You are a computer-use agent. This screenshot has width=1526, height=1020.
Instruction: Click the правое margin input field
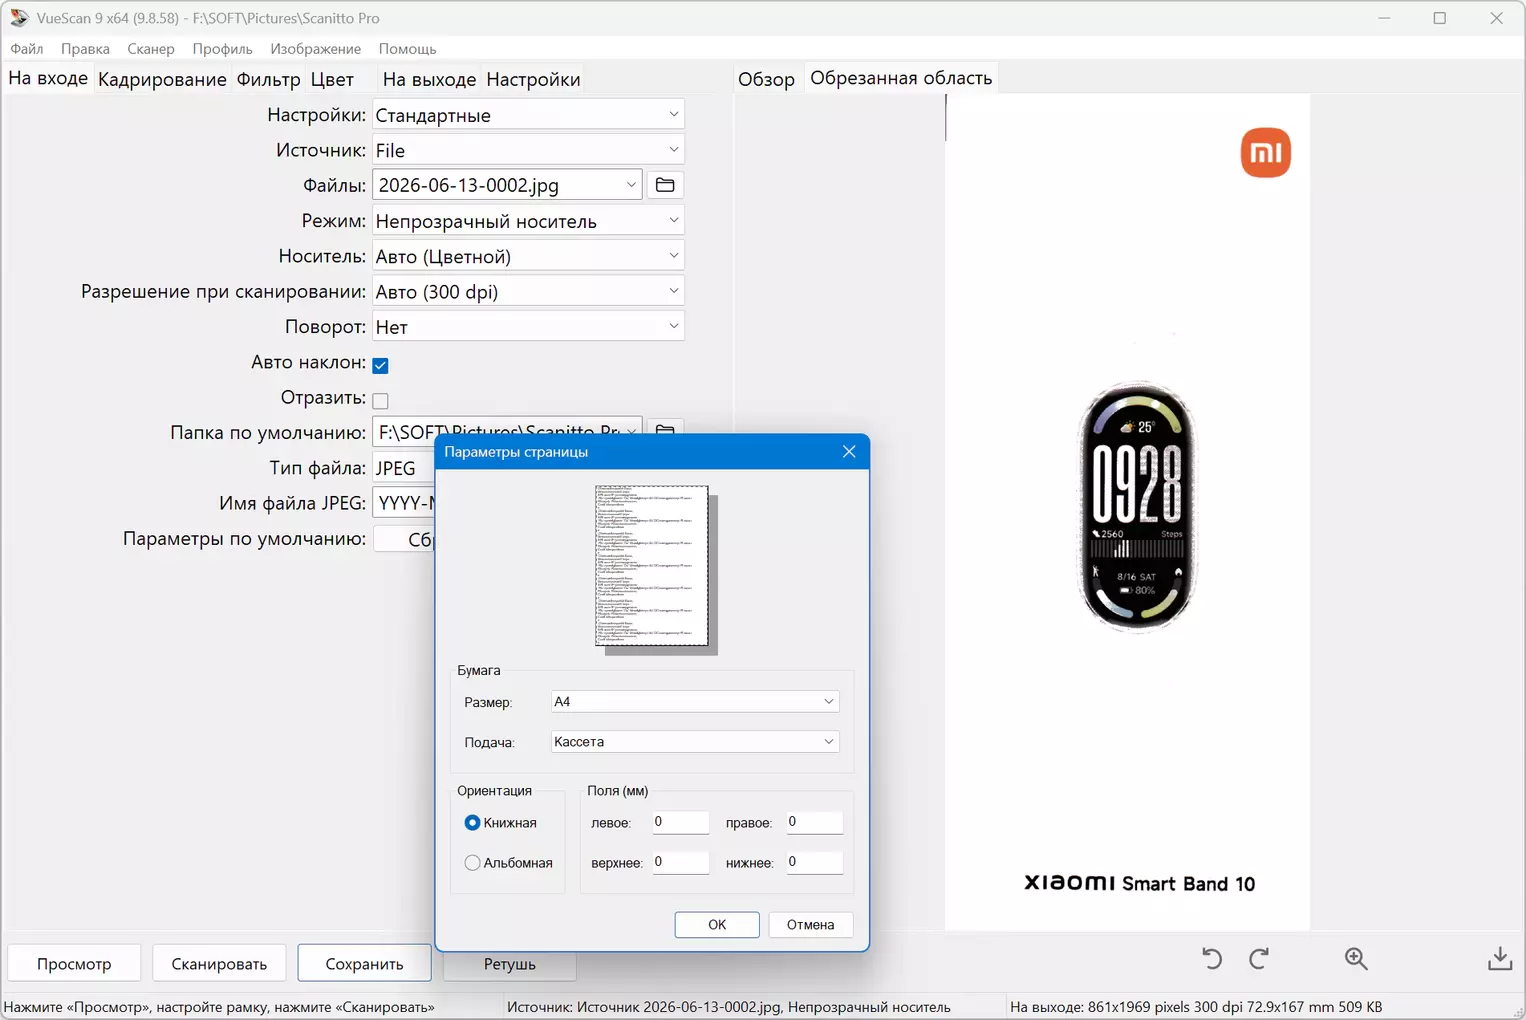tap(815, 822)
